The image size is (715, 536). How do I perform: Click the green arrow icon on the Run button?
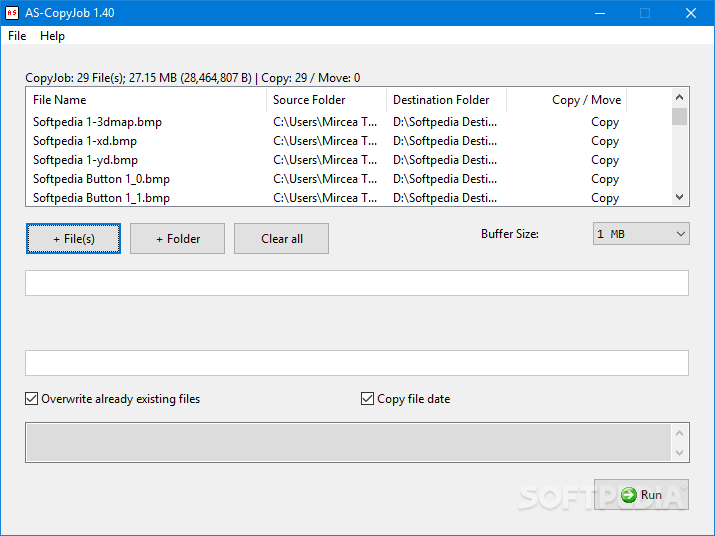click(628, 495)
